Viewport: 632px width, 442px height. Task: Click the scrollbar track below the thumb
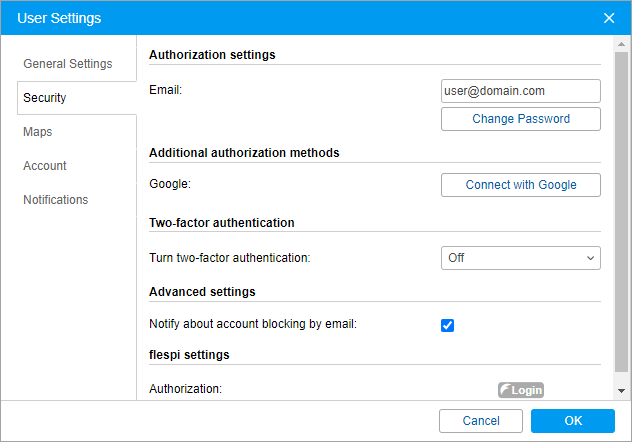coord(621,375)
